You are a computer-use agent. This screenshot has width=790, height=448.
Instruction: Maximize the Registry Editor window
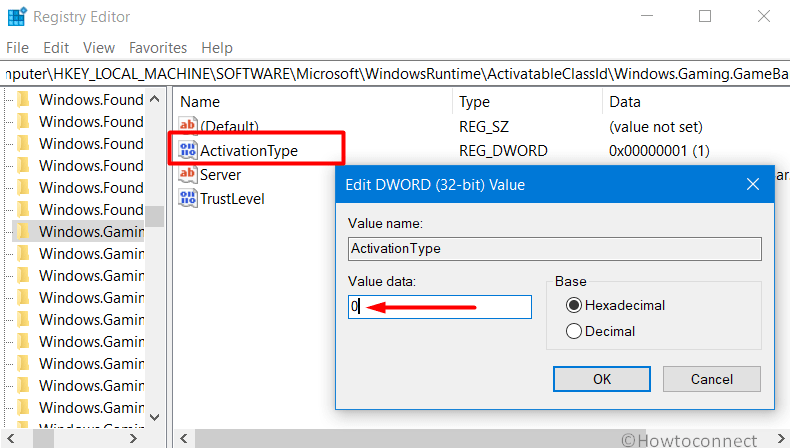point(705,16)
